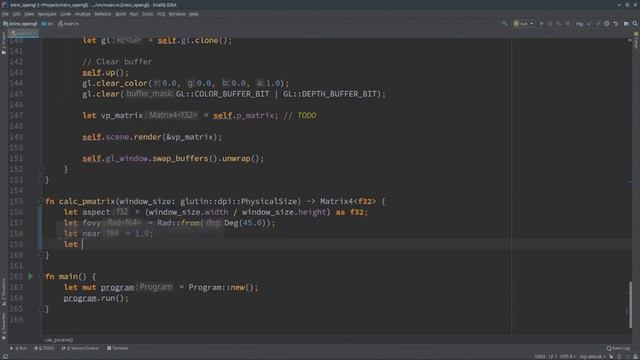Open Structure tool window on left stripe
Image resolution: width=640 pixels, height=360 pixels.
click(x=4, y=292)
